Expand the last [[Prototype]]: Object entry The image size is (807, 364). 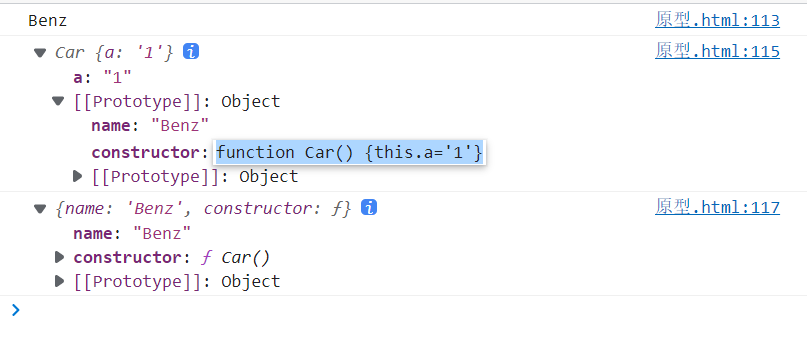[60, 281]
